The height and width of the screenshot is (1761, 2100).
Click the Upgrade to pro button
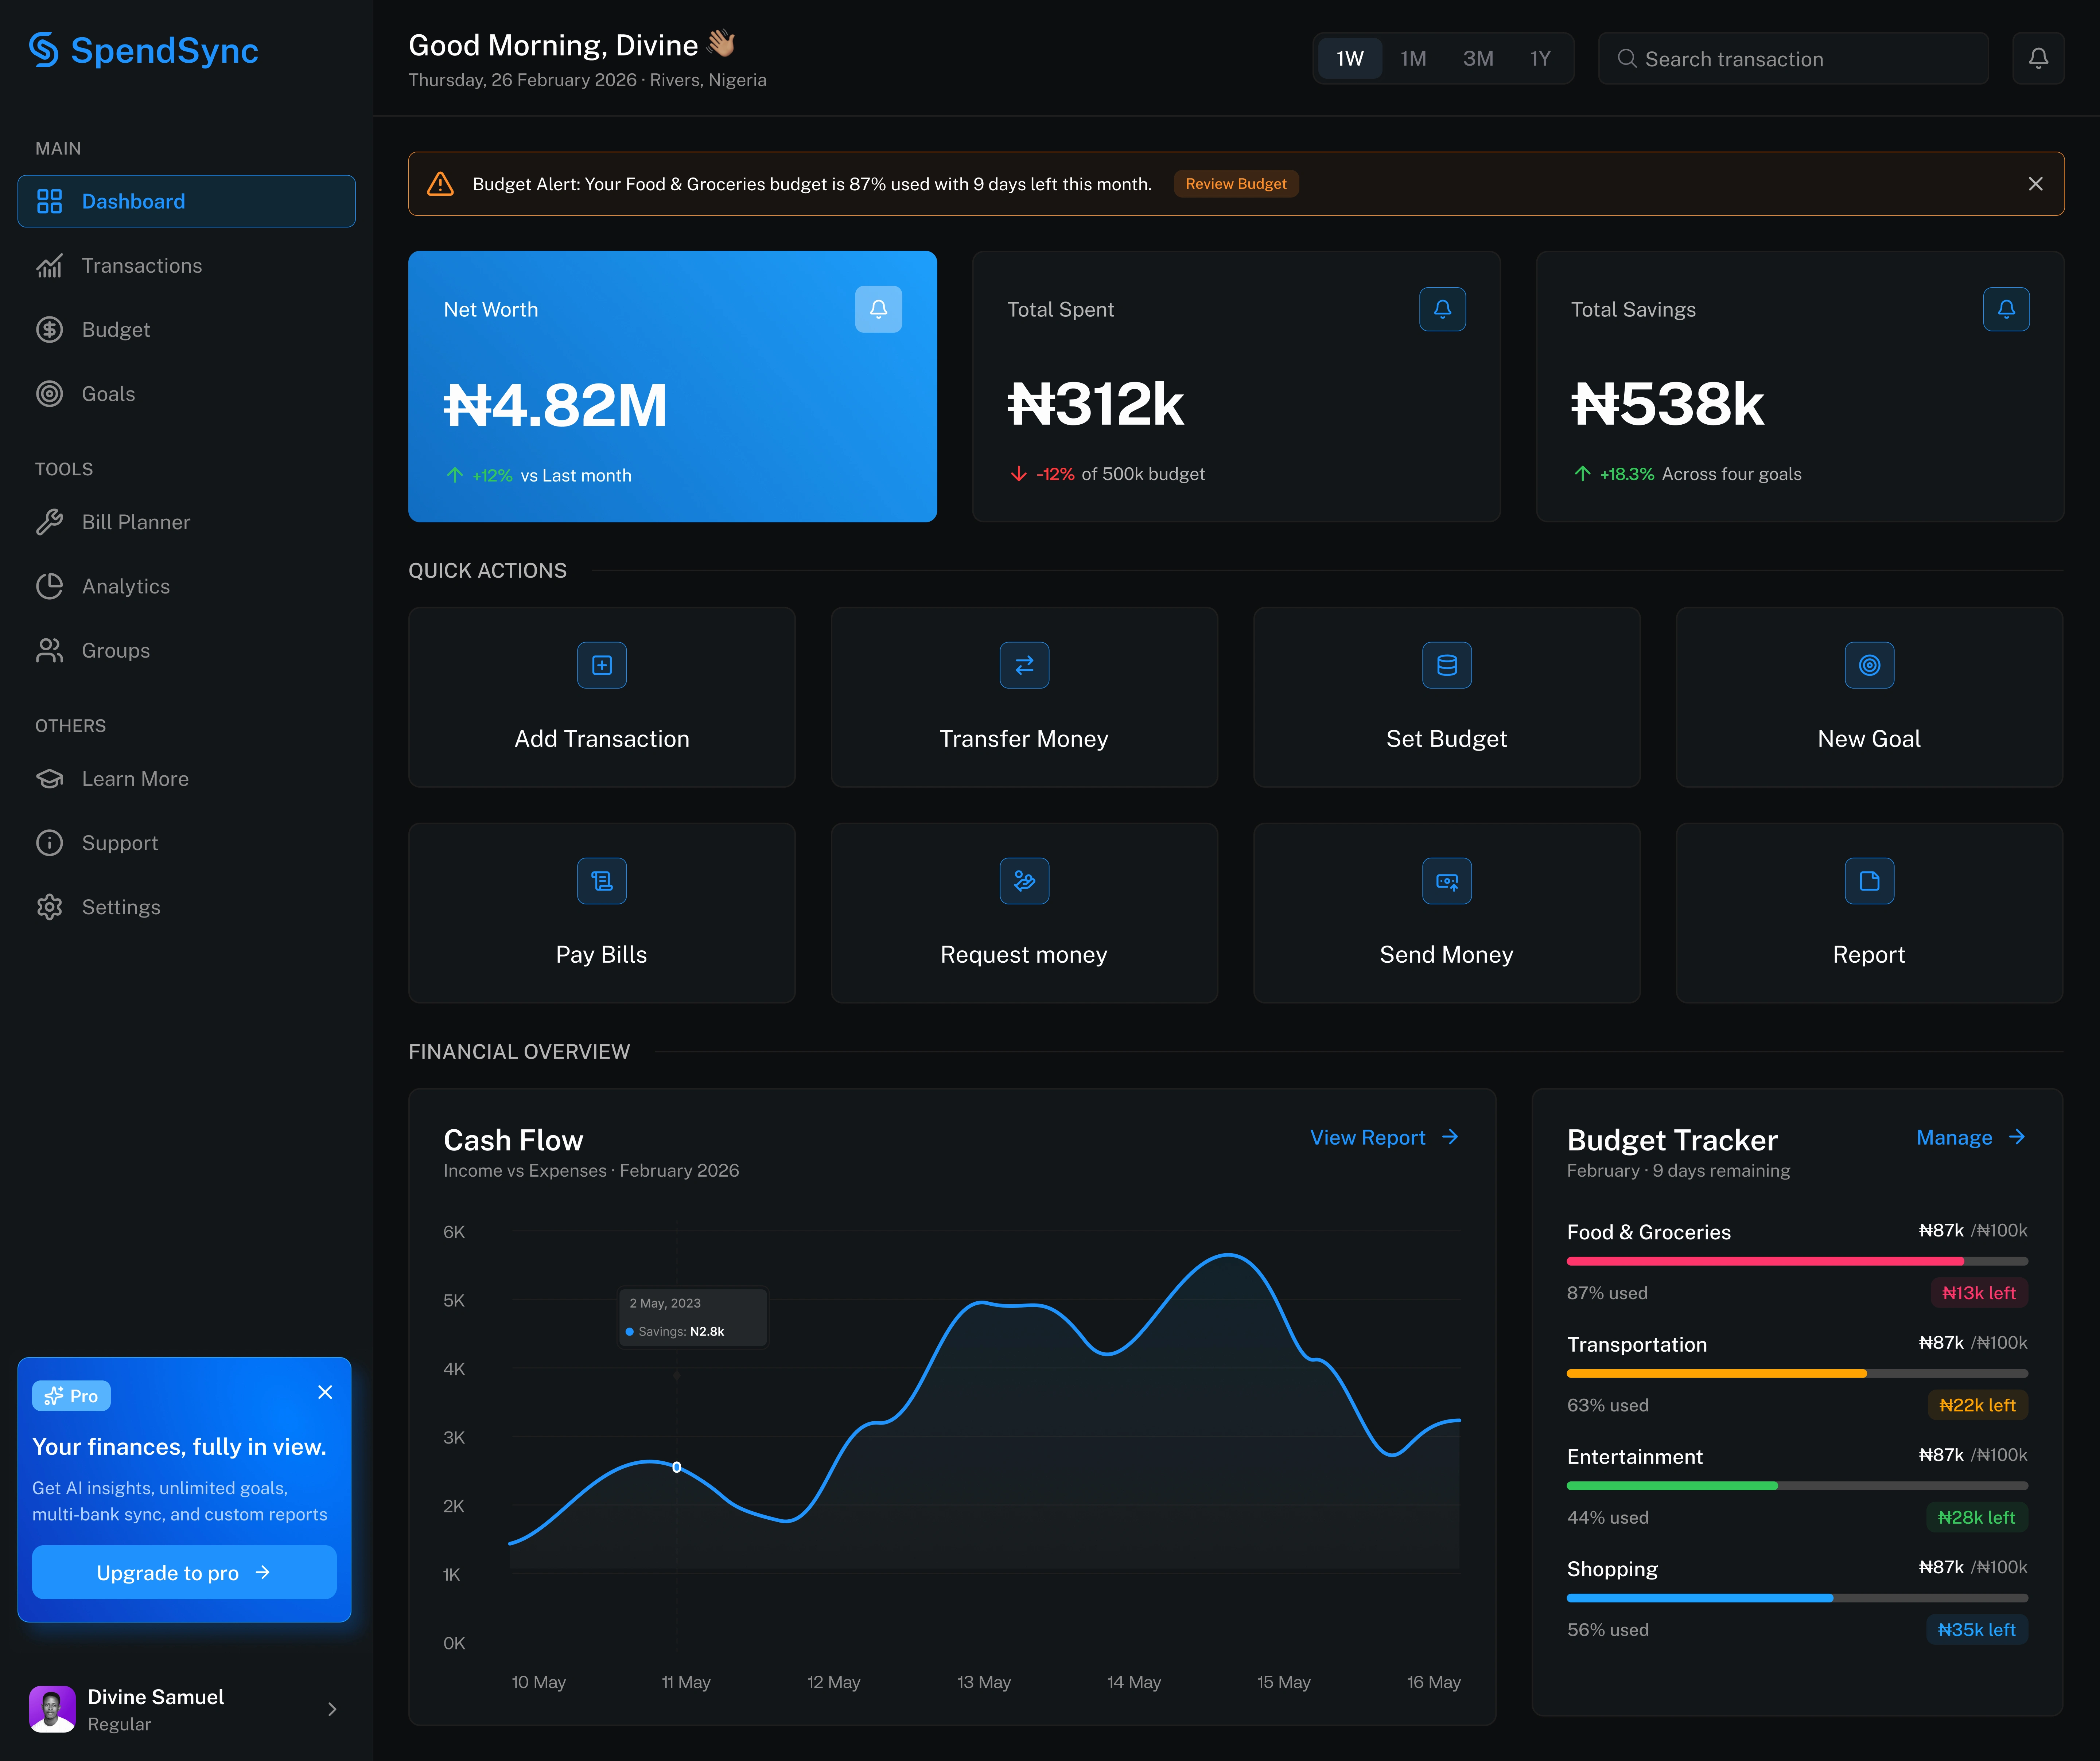point(184,1572)
